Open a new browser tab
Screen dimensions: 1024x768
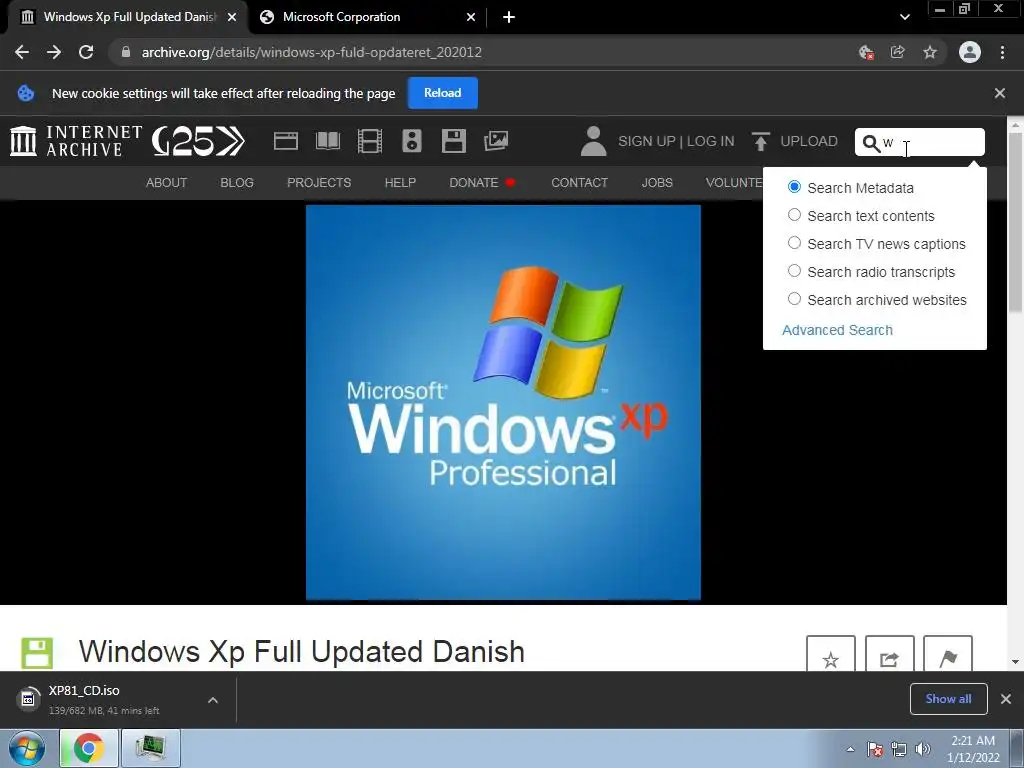pos(509,17)
